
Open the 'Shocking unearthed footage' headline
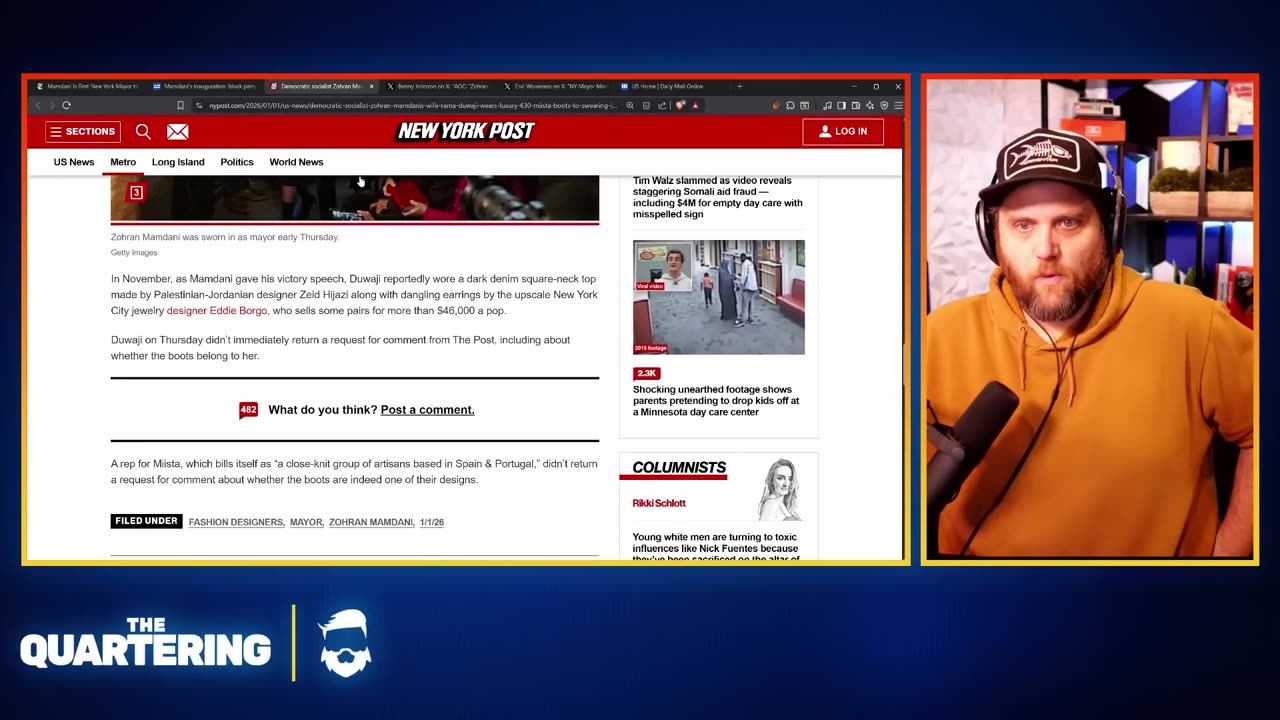coord(716,400)
